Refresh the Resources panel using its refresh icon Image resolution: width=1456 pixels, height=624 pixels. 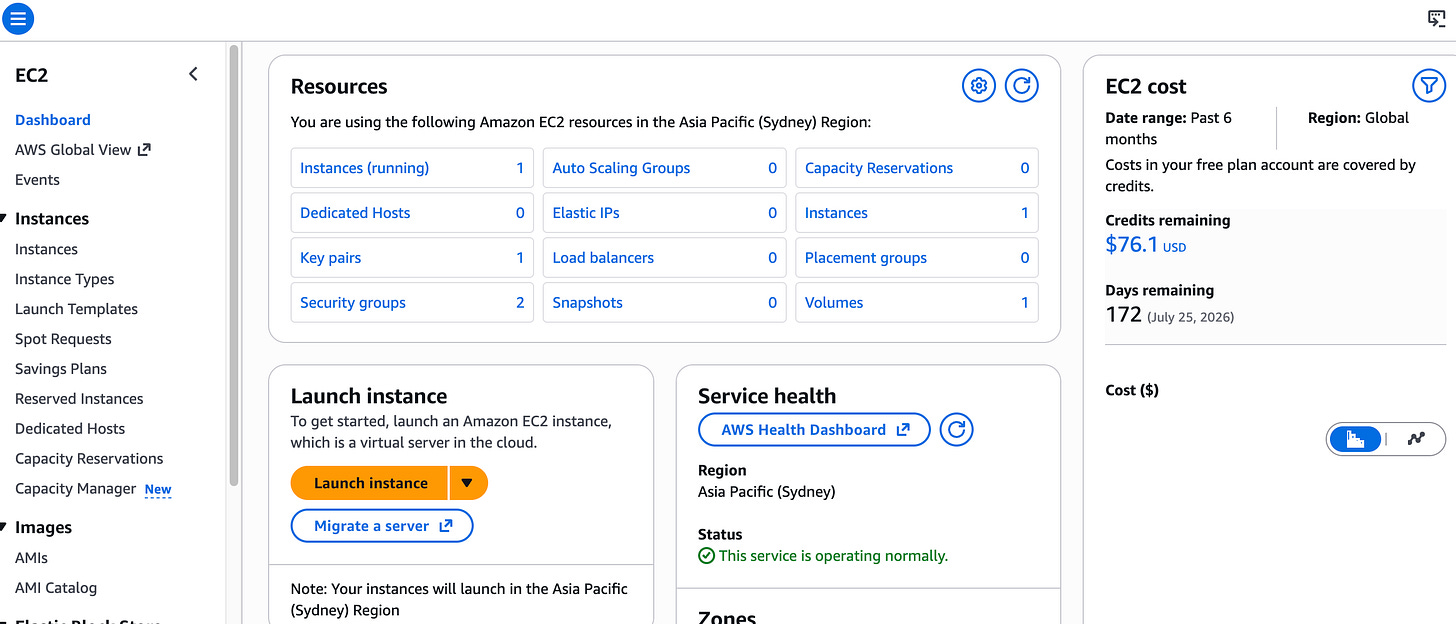coord(1021,85)
